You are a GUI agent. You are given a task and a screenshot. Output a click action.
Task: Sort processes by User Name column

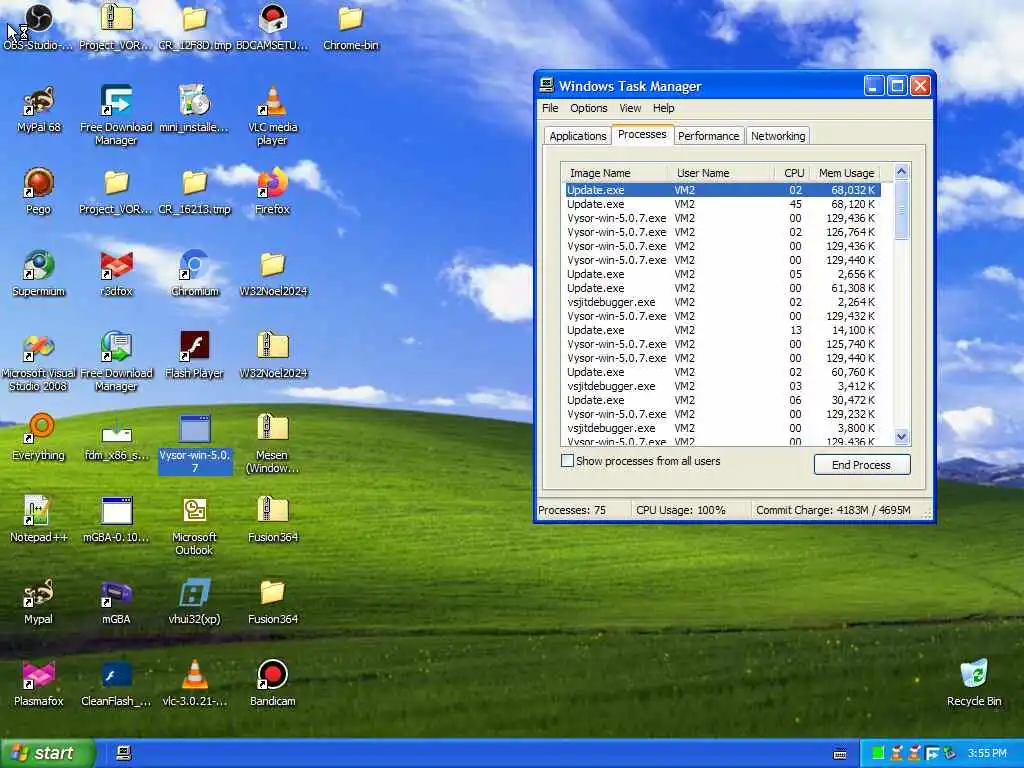point(721,173)
